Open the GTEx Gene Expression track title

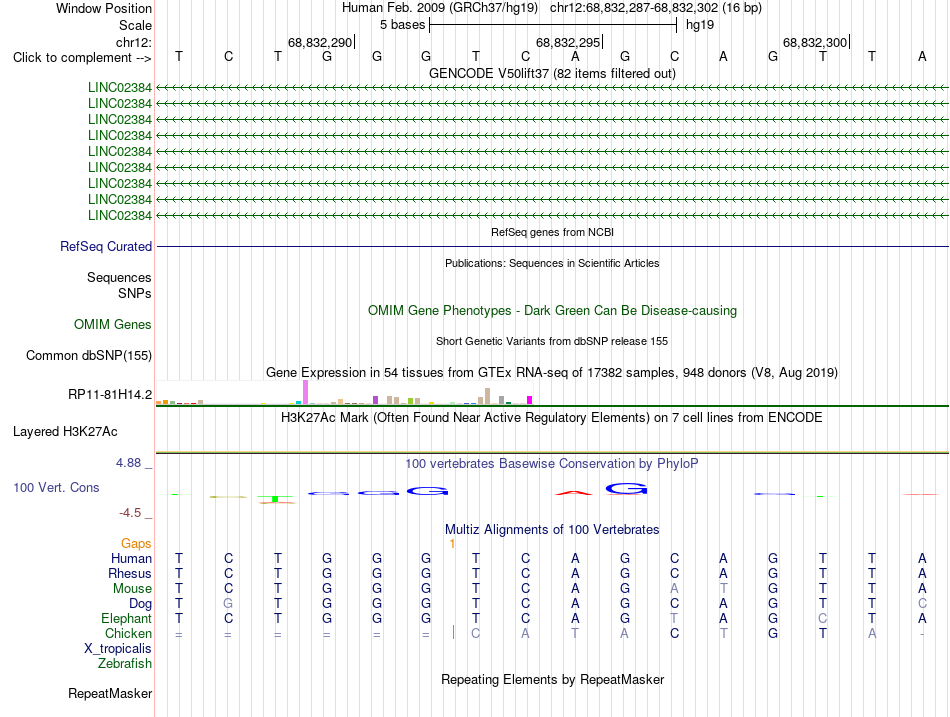point(552,373)
